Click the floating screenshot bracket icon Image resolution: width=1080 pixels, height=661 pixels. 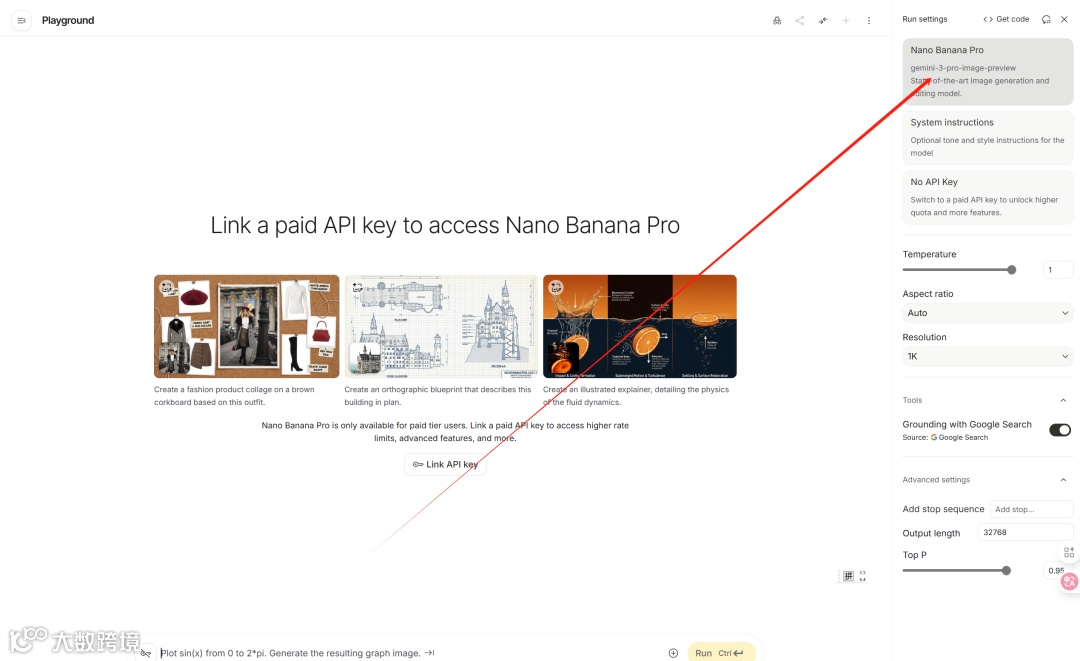(x=862, y=576)
